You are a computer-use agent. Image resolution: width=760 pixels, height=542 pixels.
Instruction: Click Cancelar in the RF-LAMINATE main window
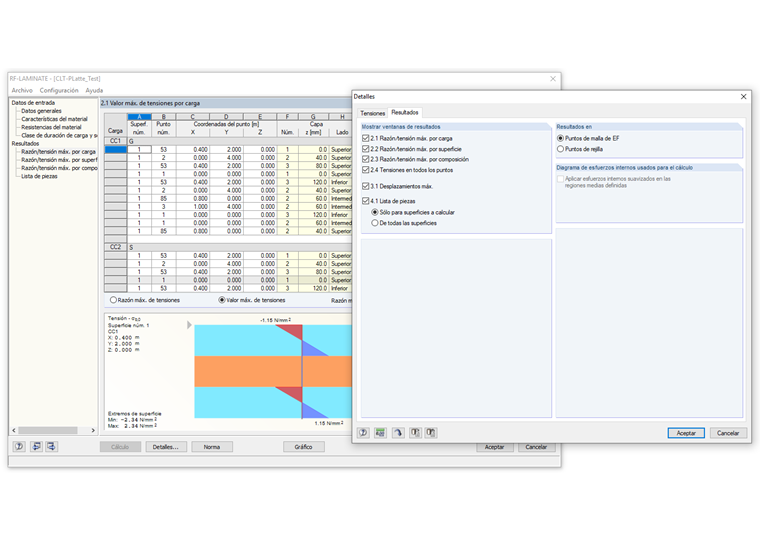[x=536, y=447]
